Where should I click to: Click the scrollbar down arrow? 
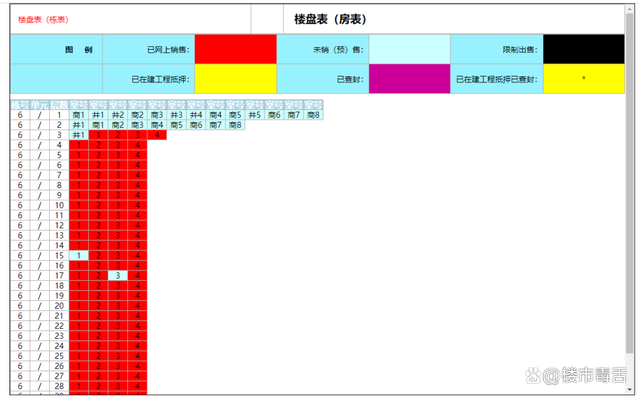[629, 389]
